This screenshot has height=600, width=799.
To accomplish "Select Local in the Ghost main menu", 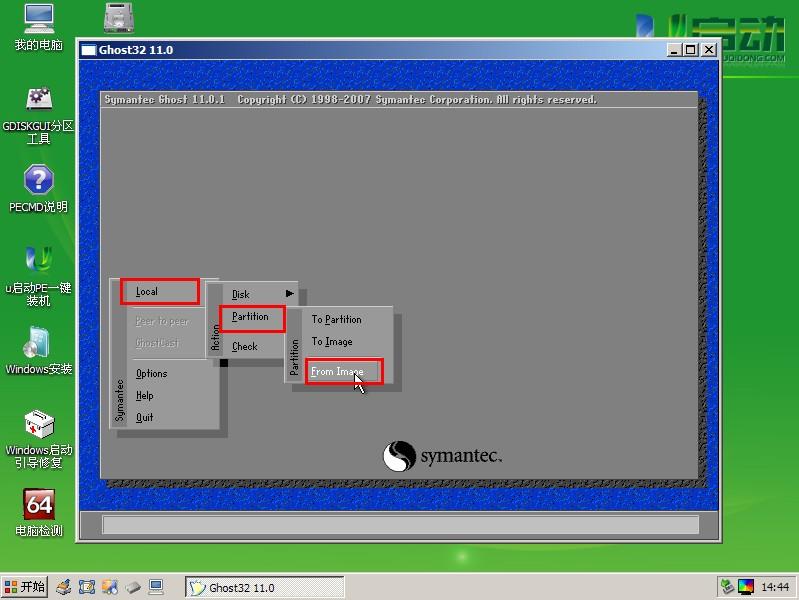I will tap(160, 292).
